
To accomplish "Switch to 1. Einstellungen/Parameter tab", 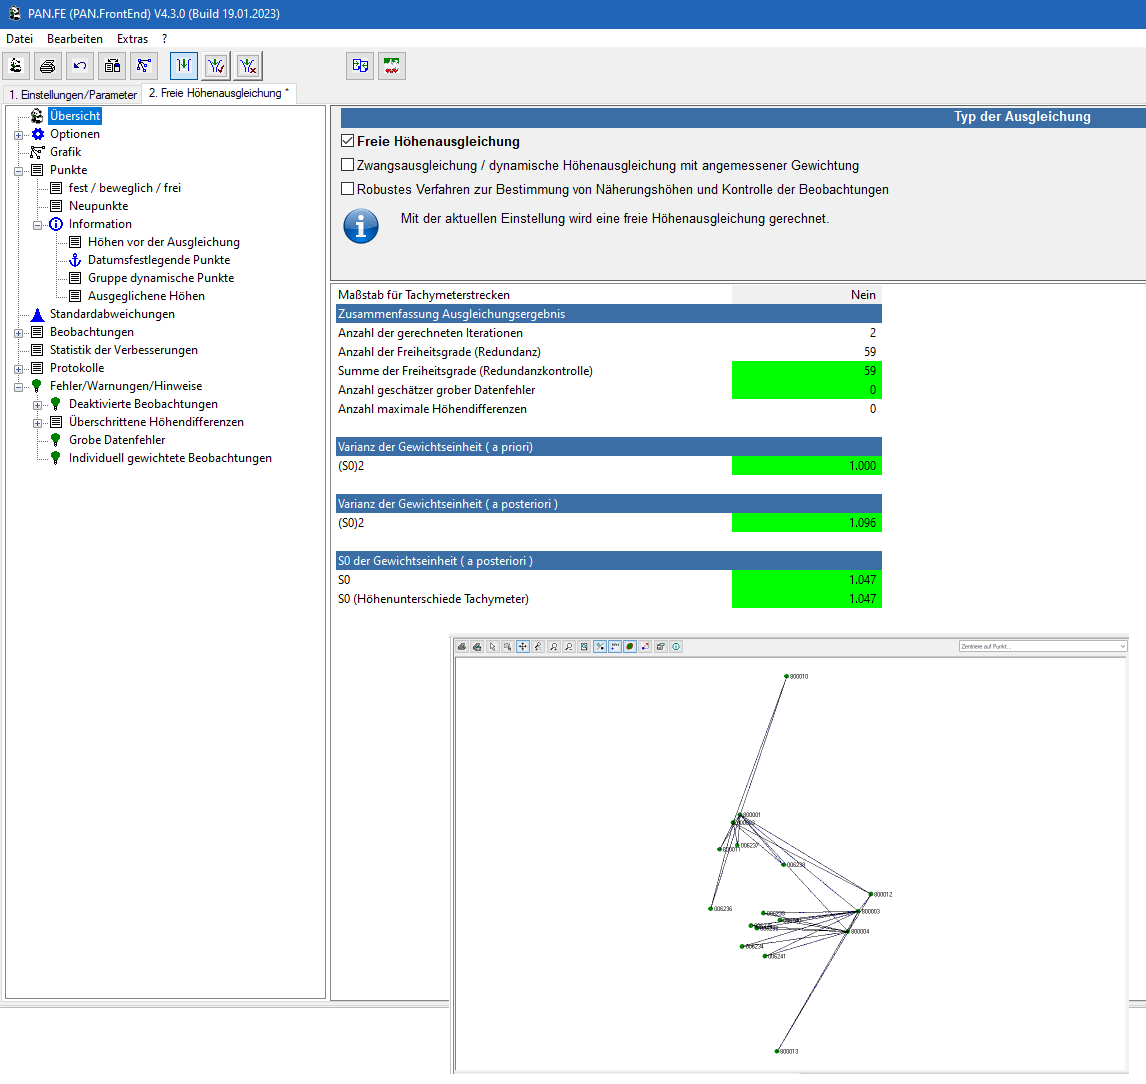I will [x=73, y=95].
